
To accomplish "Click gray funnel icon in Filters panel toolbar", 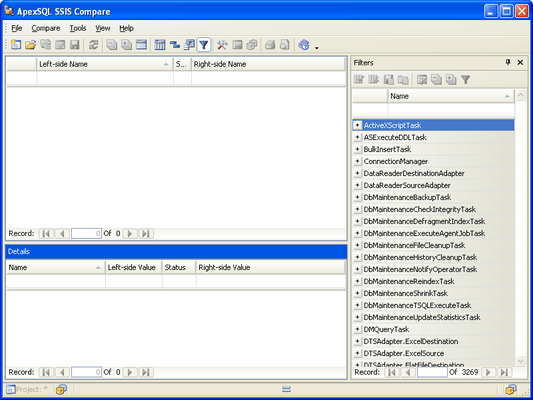I will click(466, 80).
